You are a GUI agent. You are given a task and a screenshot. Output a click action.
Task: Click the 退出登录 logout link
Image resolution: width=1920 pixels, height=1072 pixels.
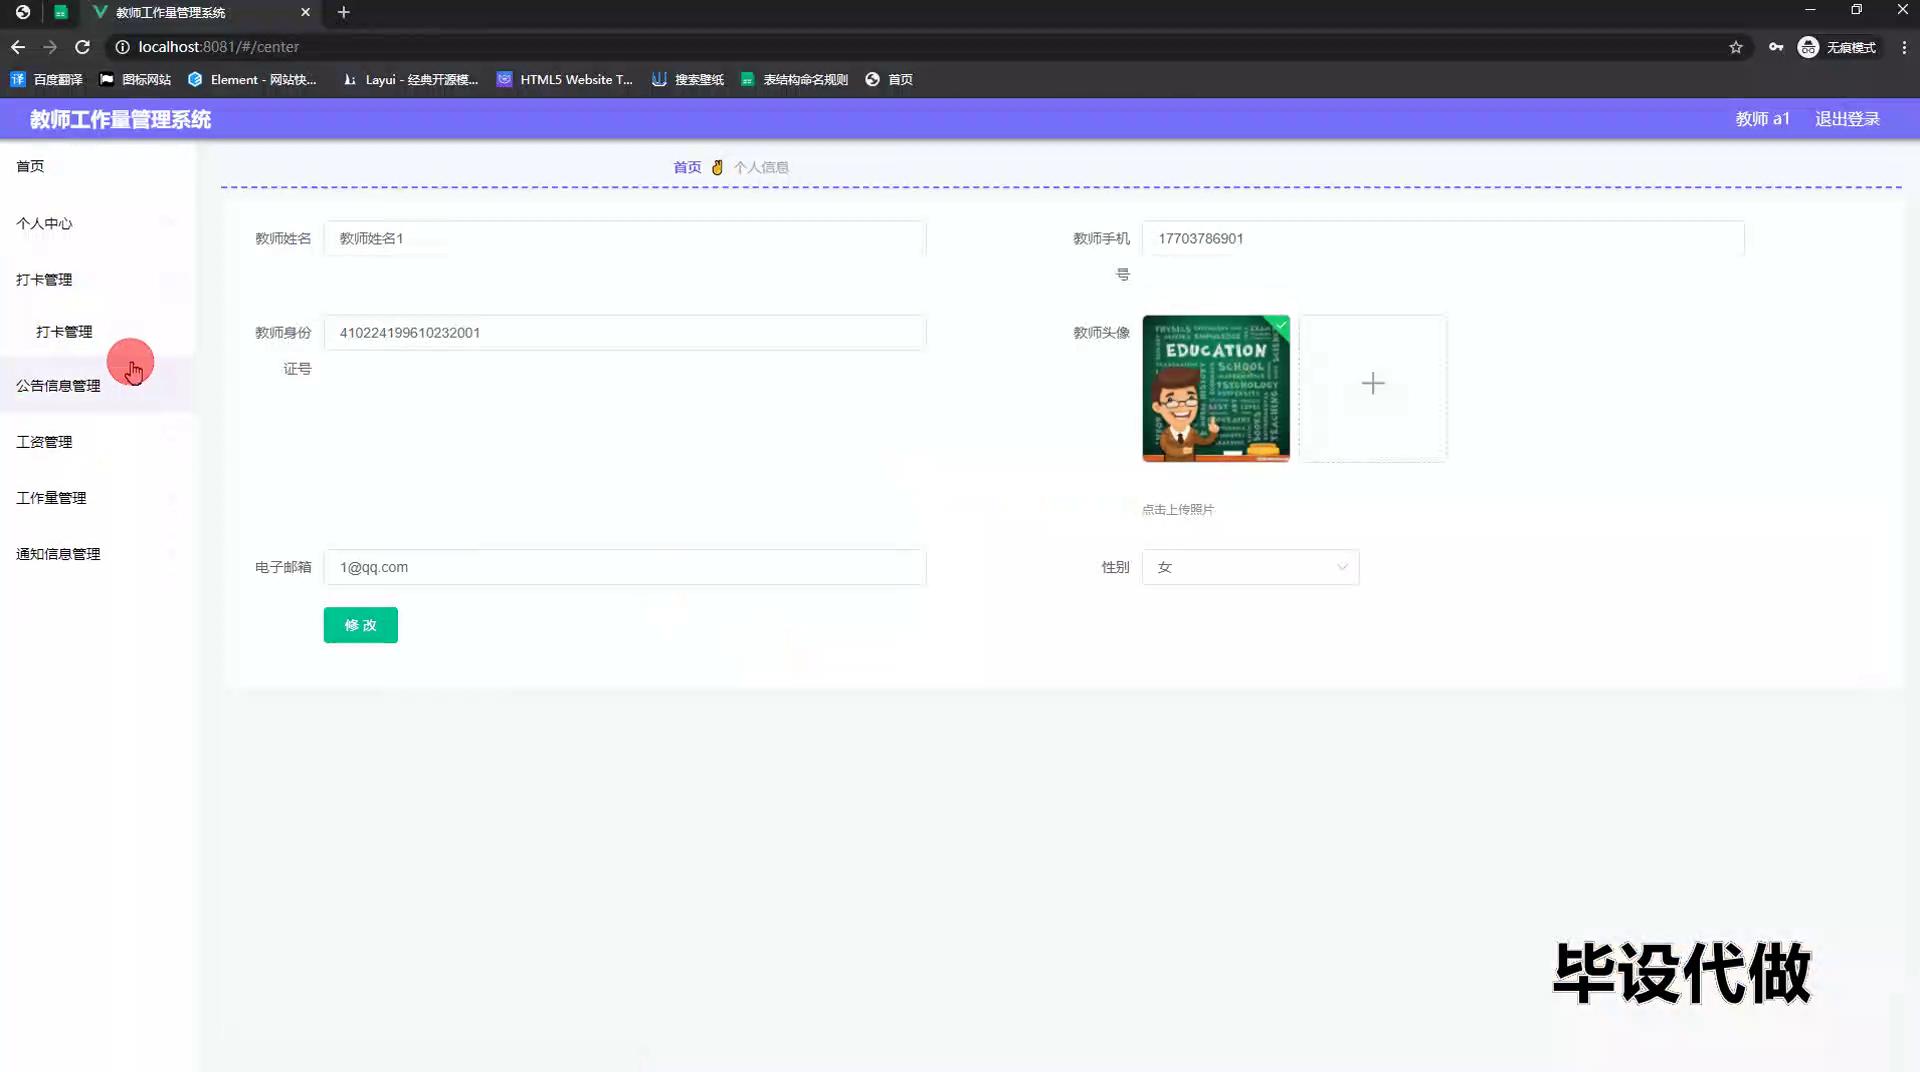1847,119
